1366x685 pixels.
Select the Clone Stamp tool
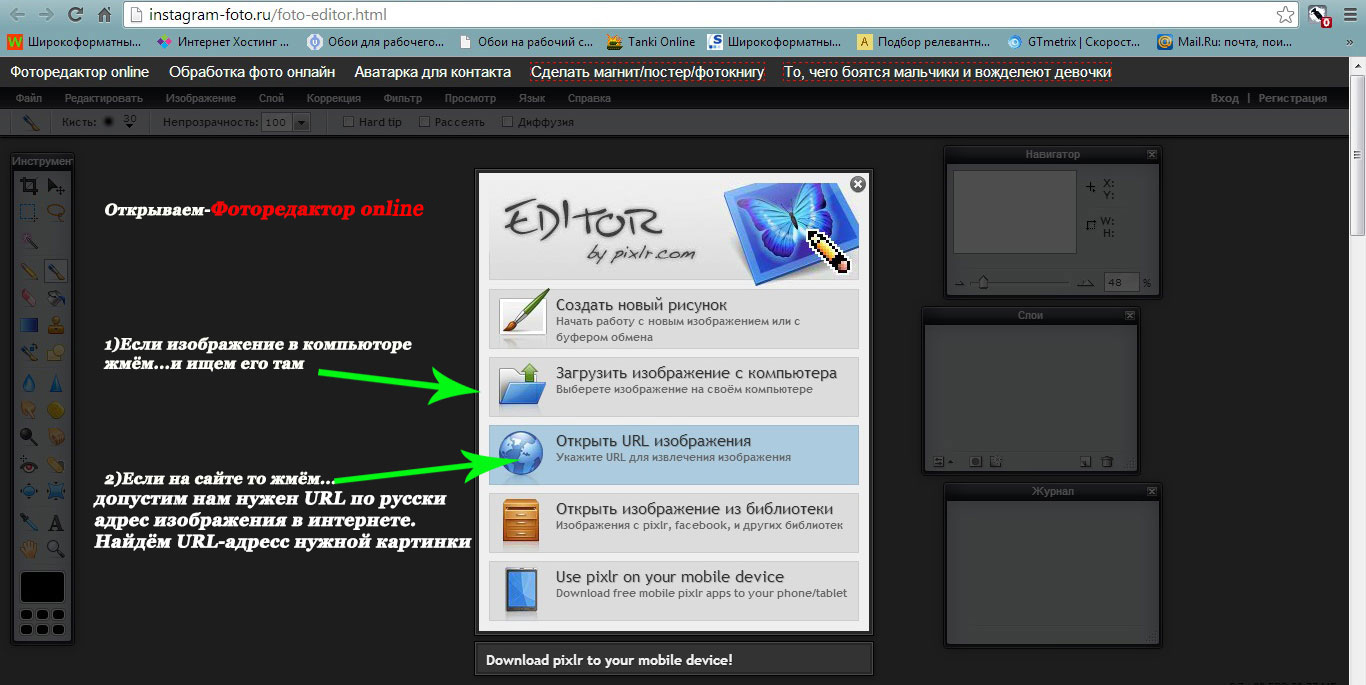coord(56,324)
